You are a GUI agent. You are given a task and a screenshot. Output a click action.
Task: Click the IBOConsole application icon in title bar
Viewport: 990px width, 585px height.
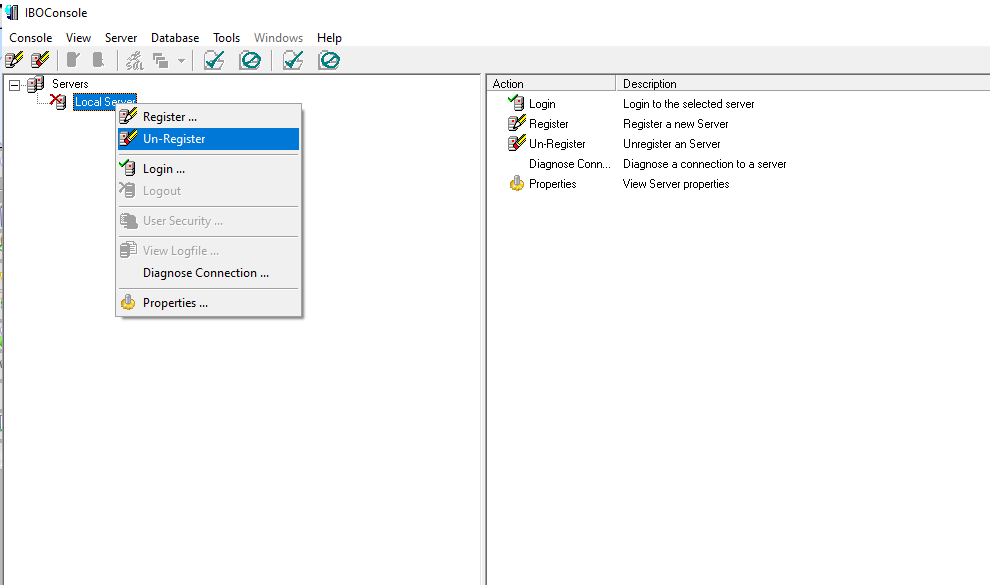(x=12, y=13)
